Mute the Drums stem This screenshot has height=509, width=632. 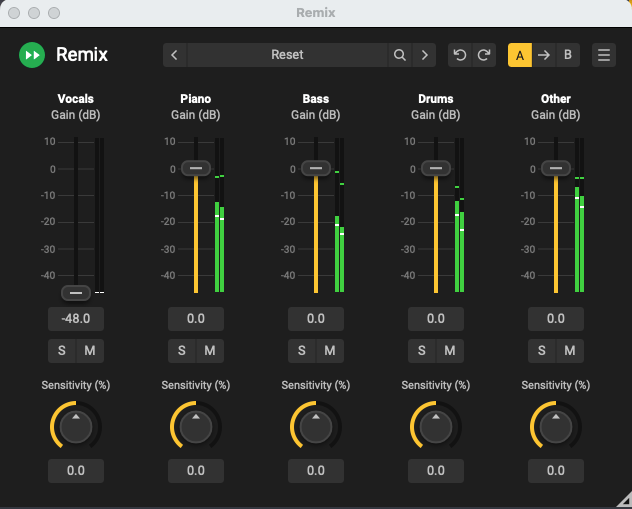coord(449,350)
